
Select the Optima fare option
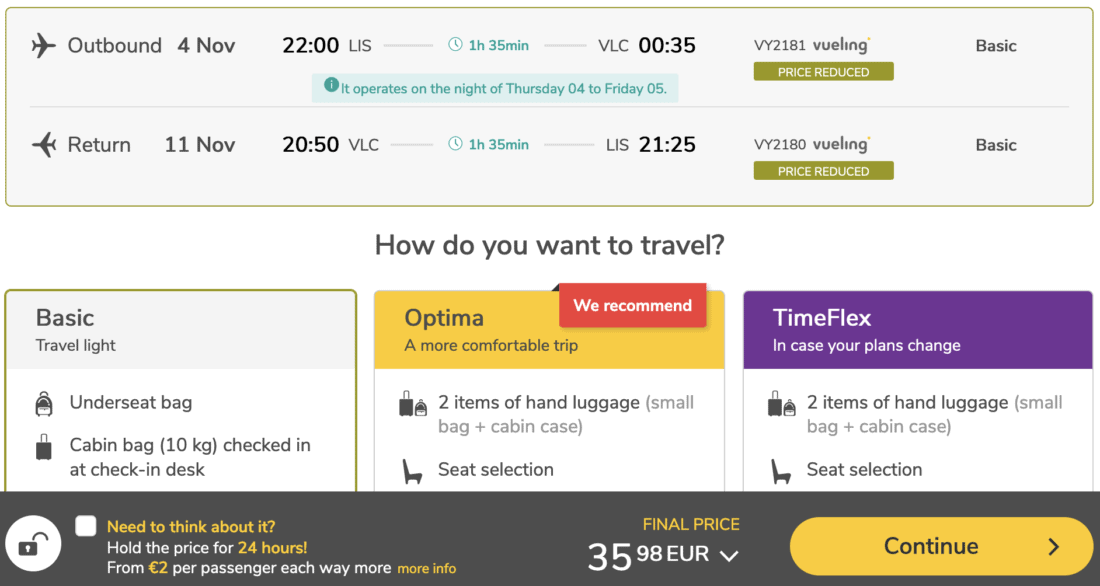pyautogui.click(x=548, y=331)
